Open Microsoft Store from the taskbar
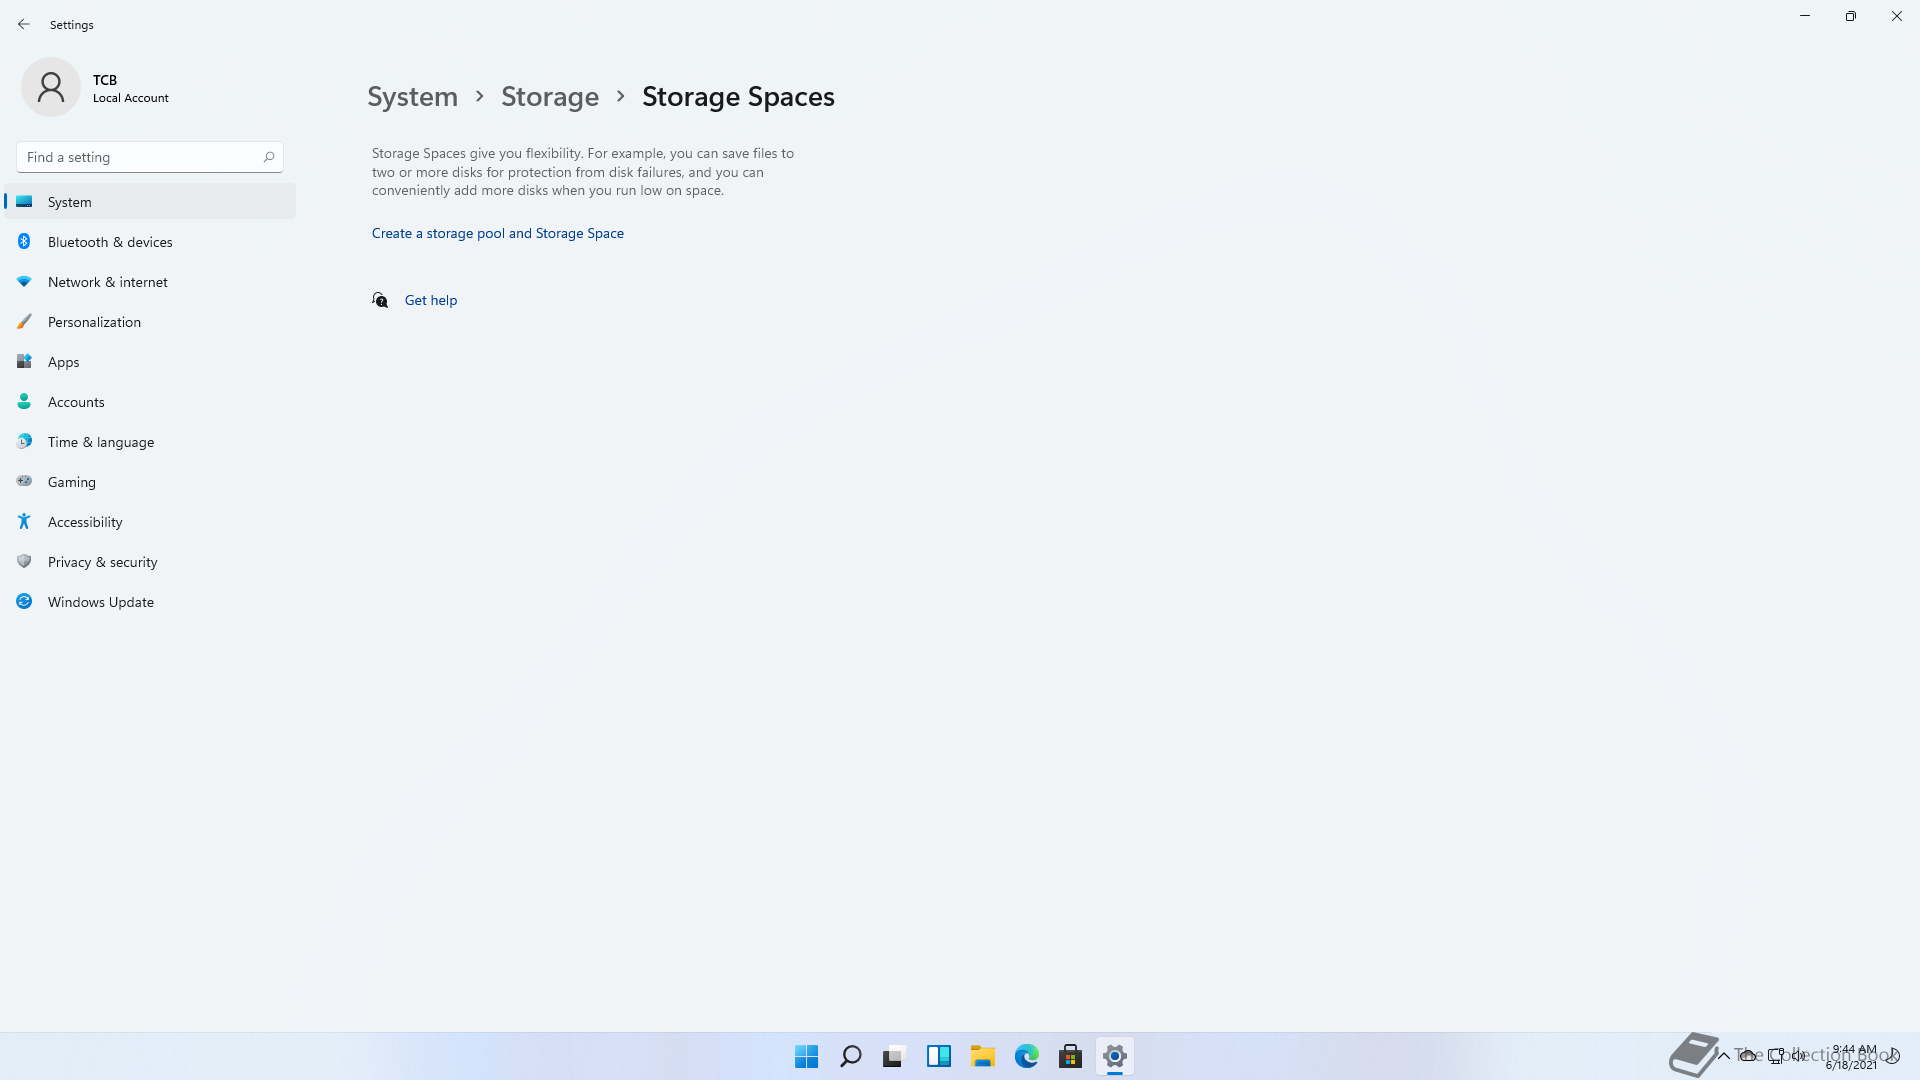 pos(1071,1056)
